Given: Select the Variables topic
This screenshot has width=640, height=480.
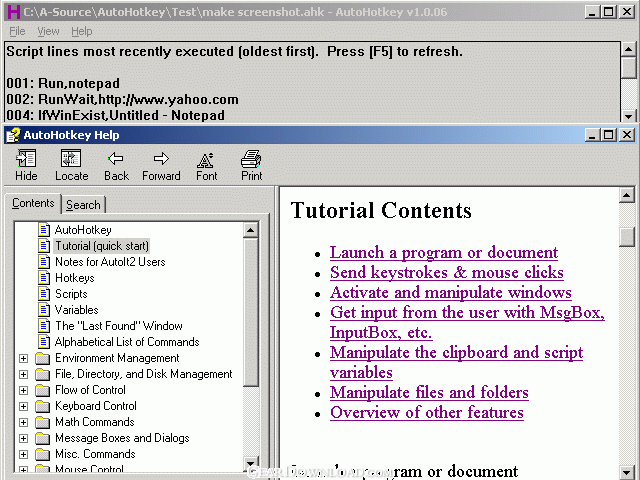Looking at the screenshot, I should pyautogui.click(x=77, y=310).
